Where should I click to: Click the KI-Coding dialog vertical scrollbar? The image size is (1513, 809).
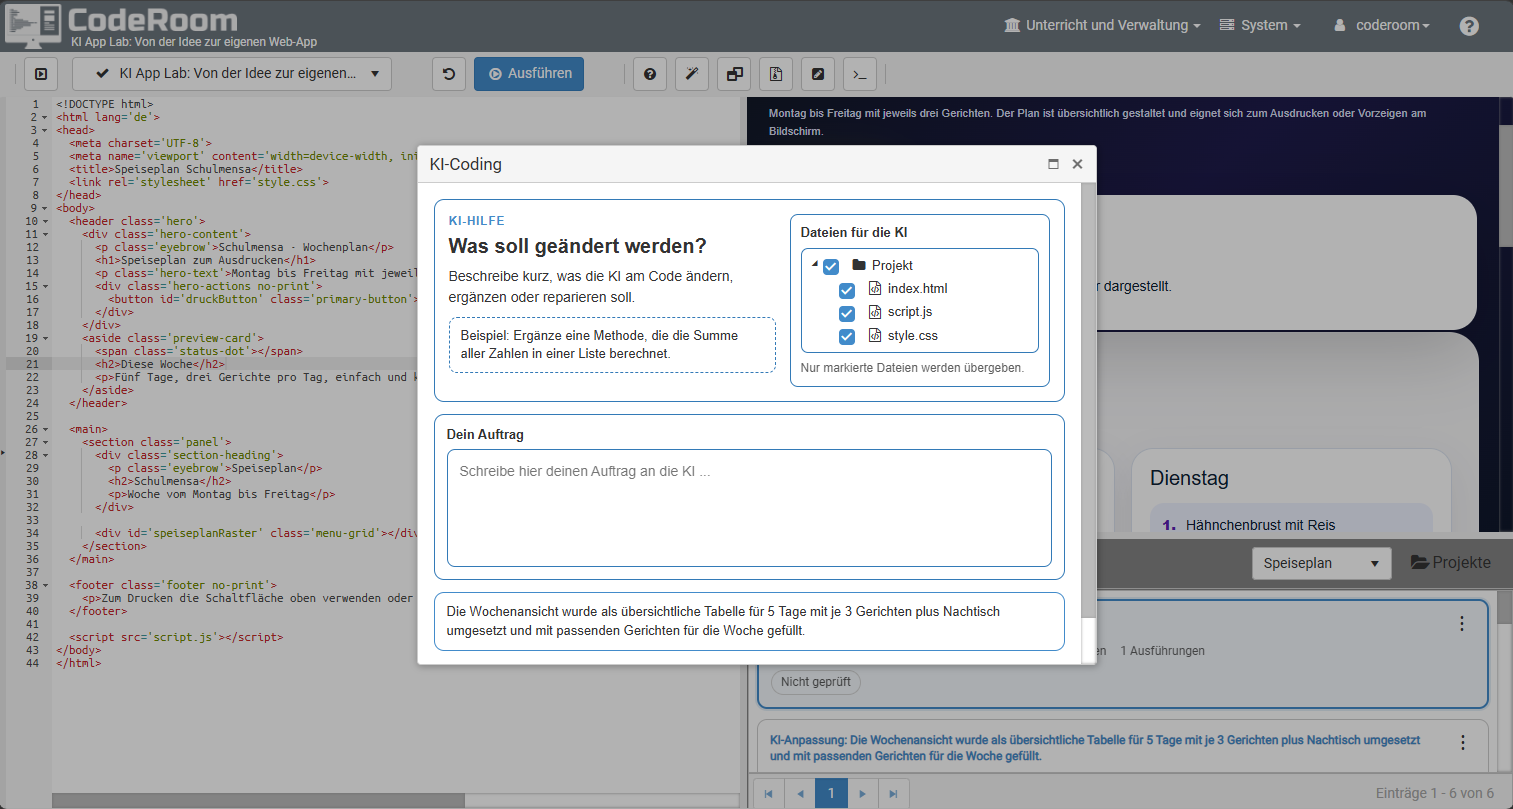pos(1089,400)
